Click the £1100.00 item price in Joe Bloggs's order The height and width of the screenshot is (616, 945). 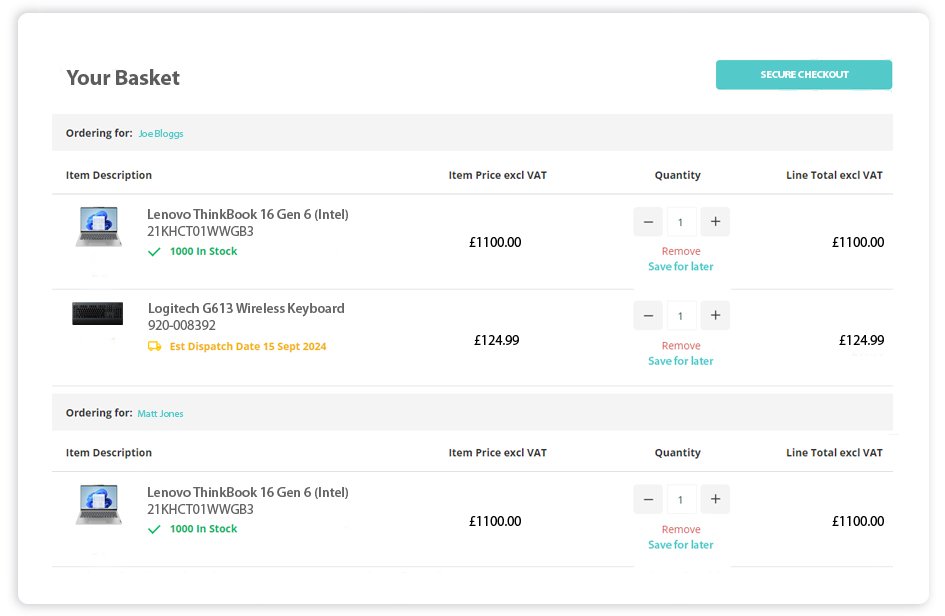(x=495, y=242)
